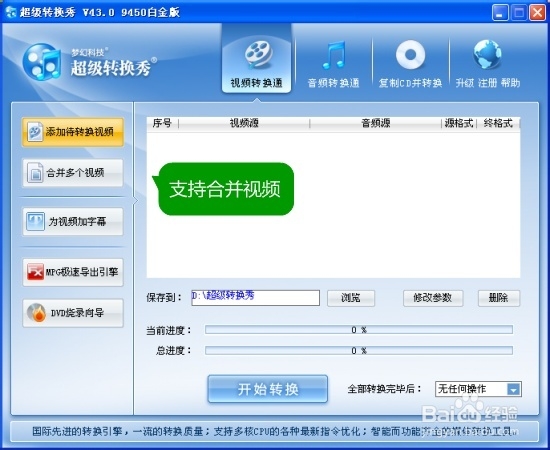Click the film reel icon for video conversion

[258, 55]
